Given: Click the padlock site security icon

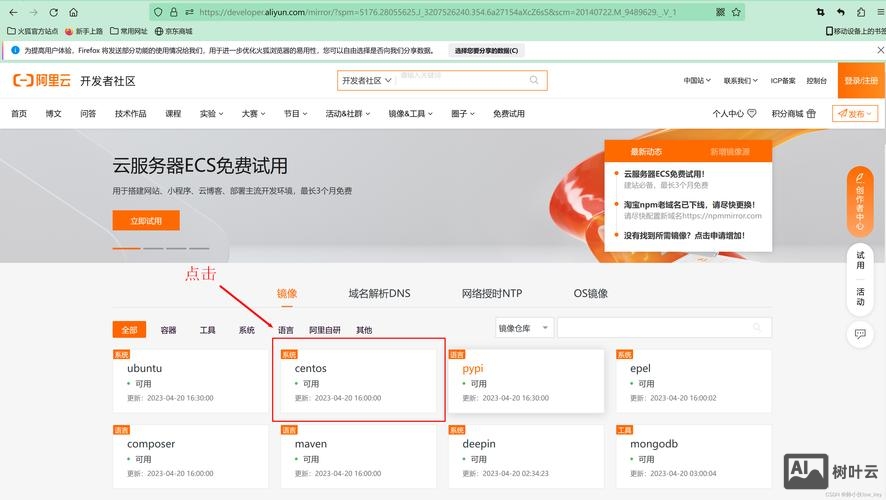Looking at the screenshot, I should pos(173,12).
